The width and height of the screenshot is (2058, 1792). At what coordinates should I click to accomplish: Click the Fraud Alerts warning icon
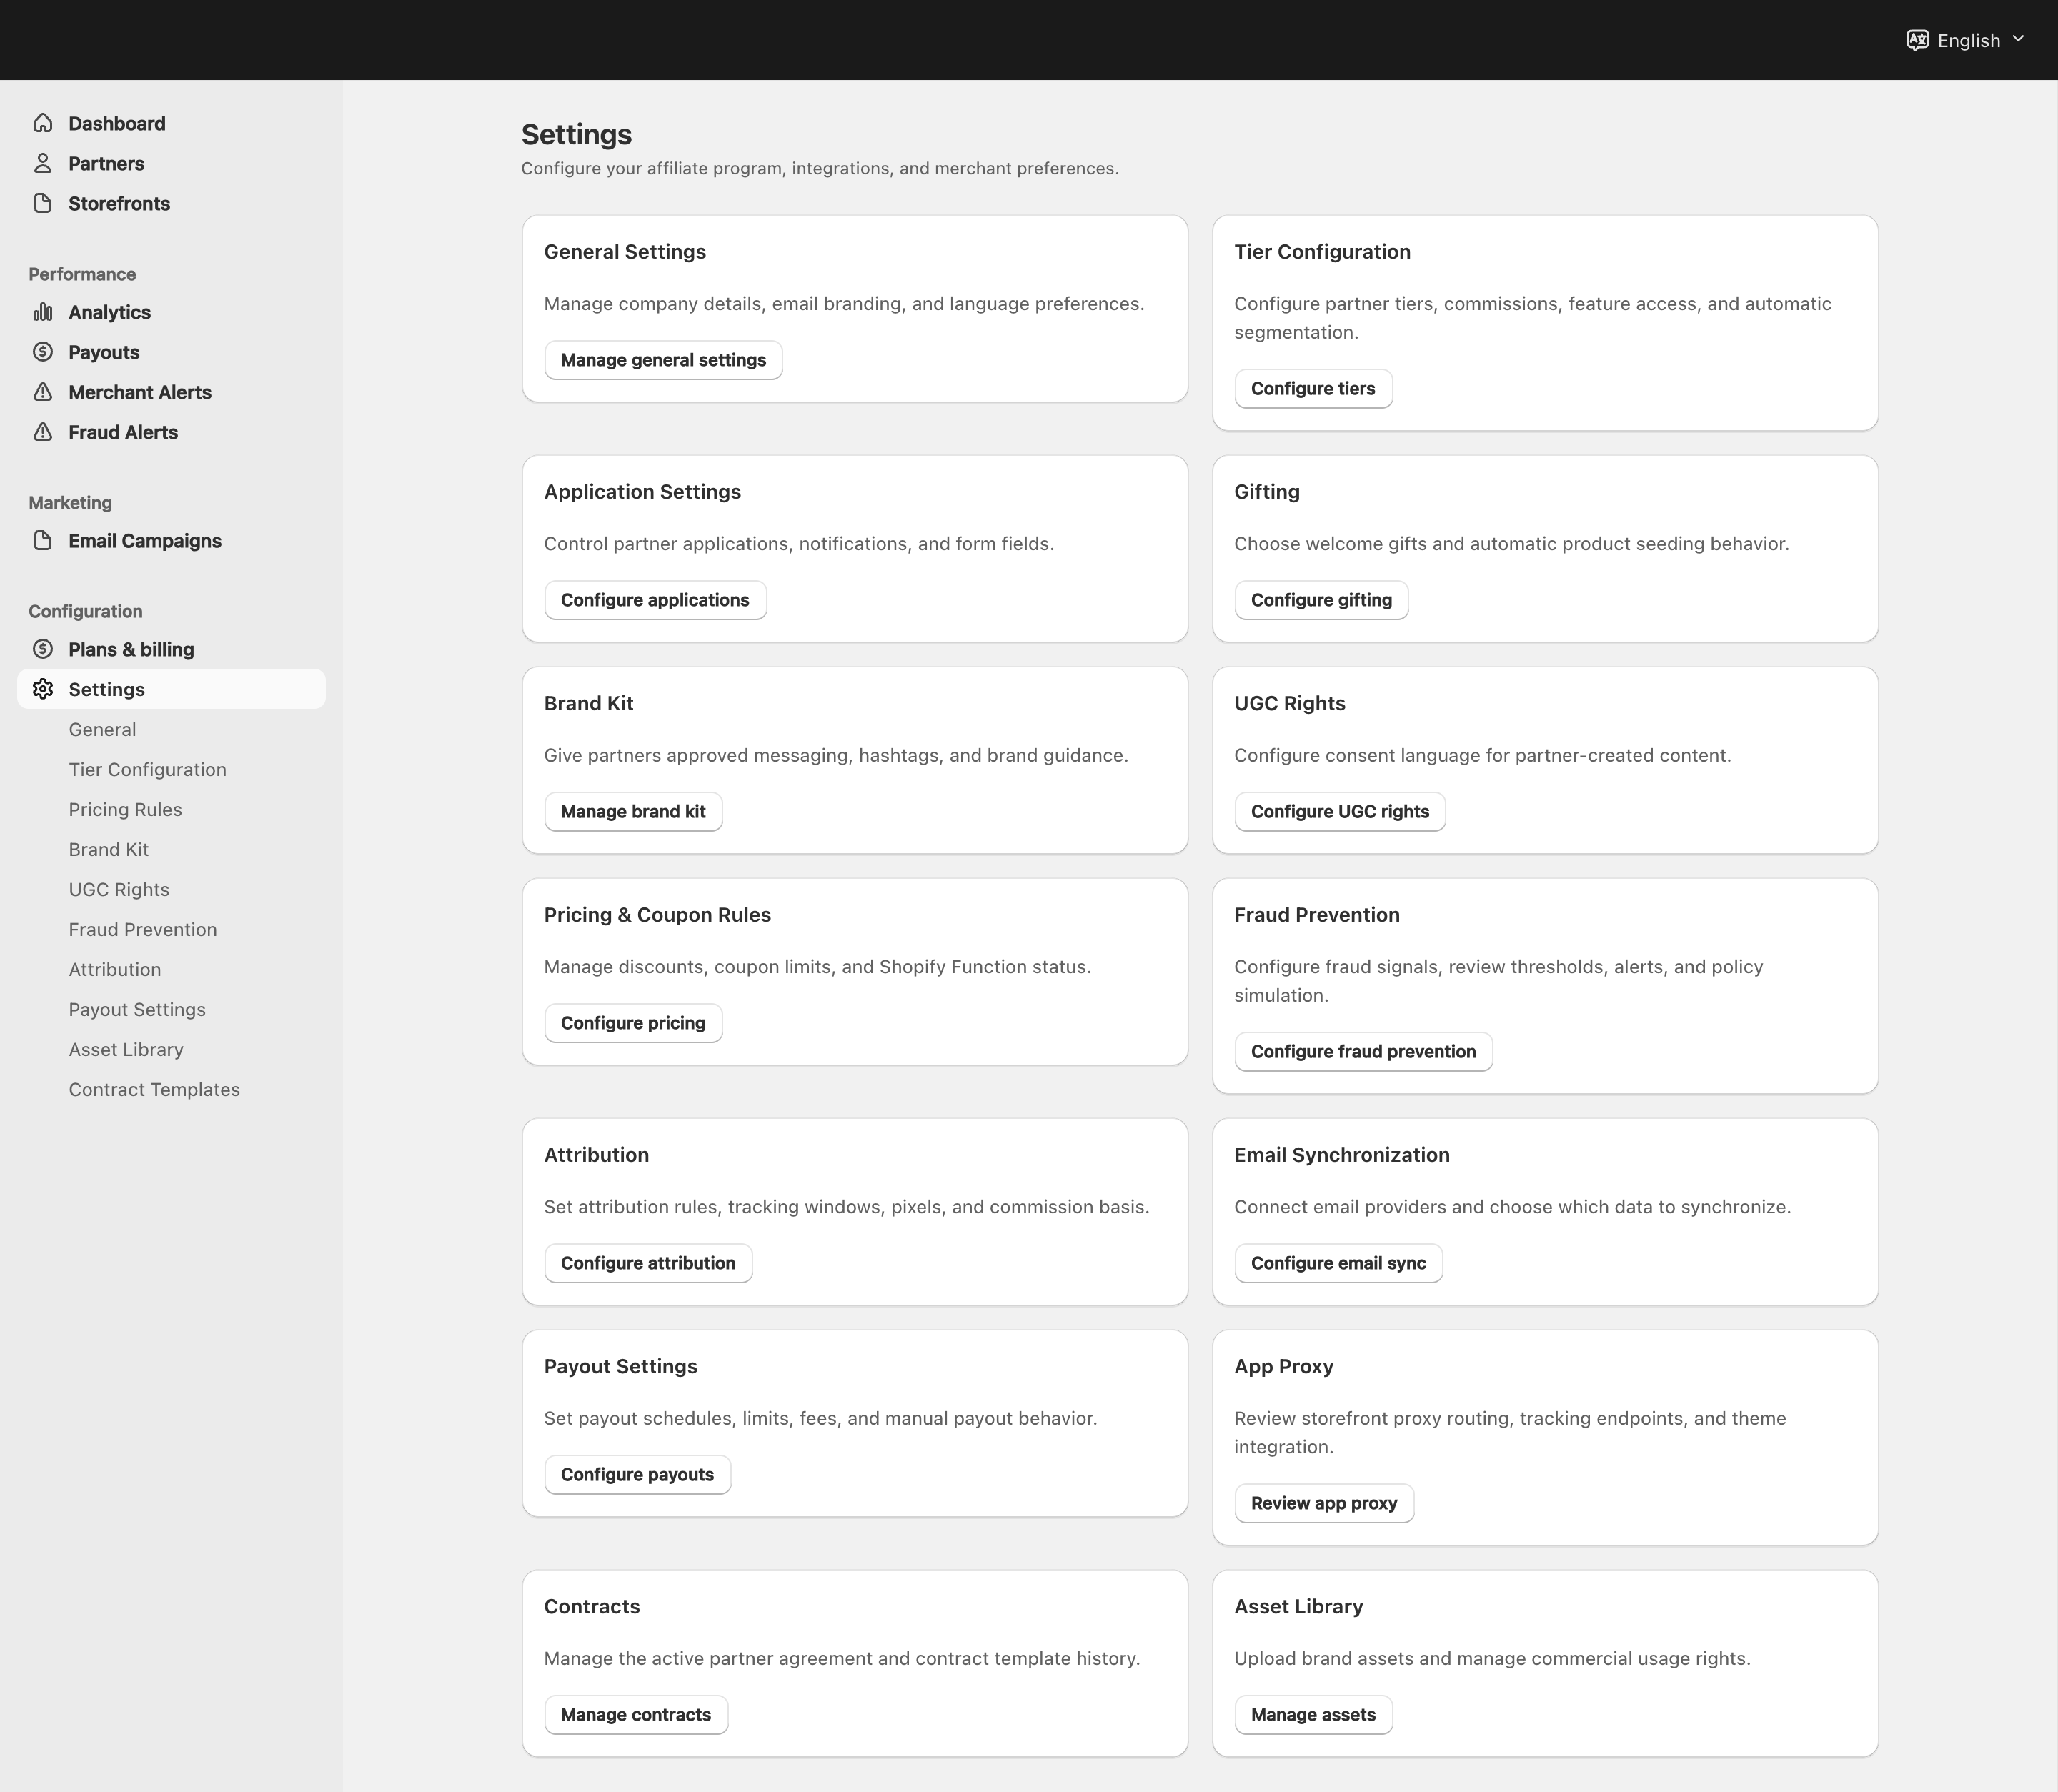[x=43, y=432]
